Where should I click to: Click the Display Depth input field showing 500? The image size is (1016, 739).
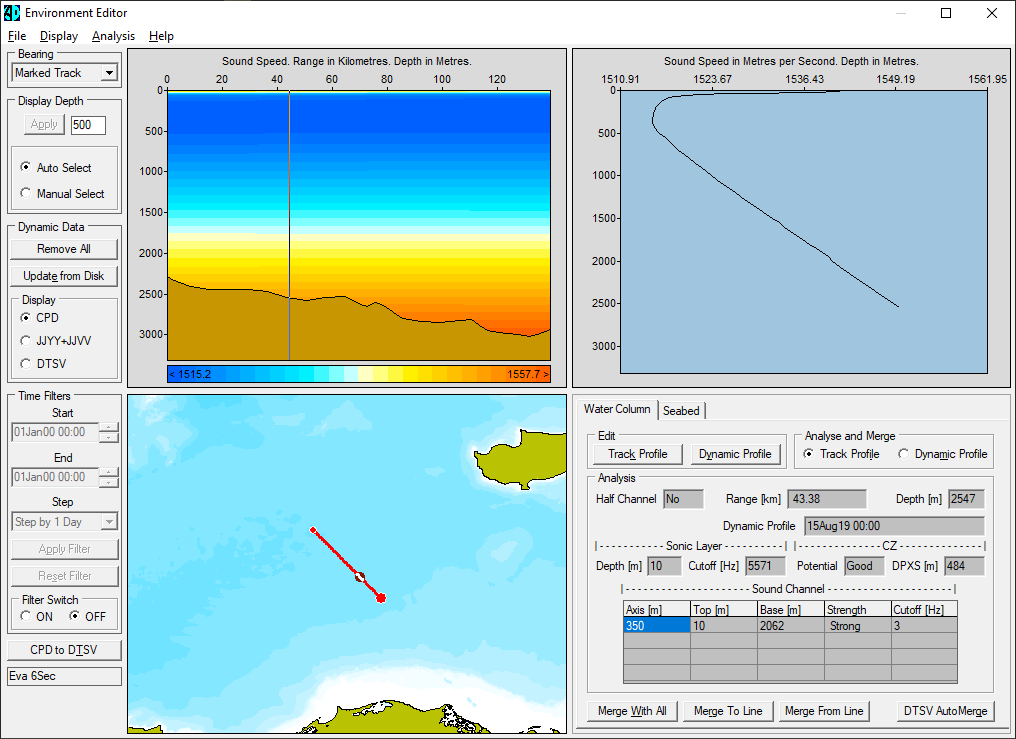(x=88, y=125)
